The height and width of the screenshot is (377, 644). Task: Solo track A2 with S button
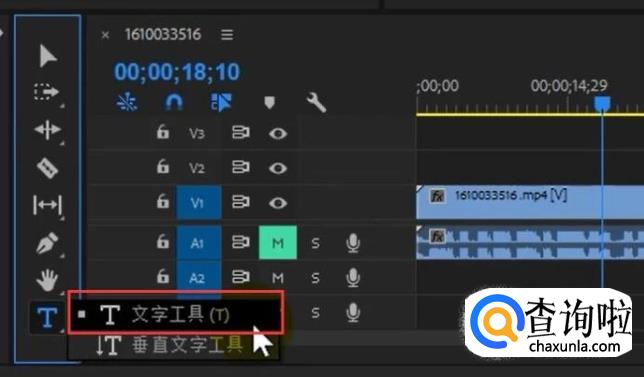[x=315, y=278]
